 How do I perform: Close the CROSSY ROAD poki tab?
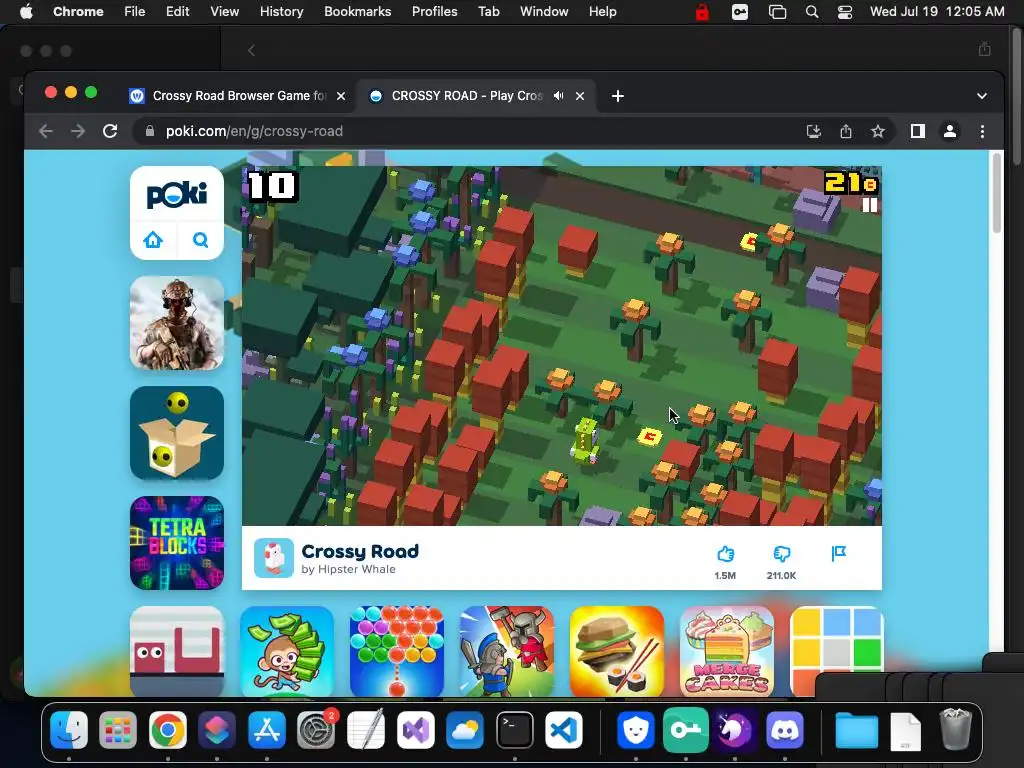point(580,96)
